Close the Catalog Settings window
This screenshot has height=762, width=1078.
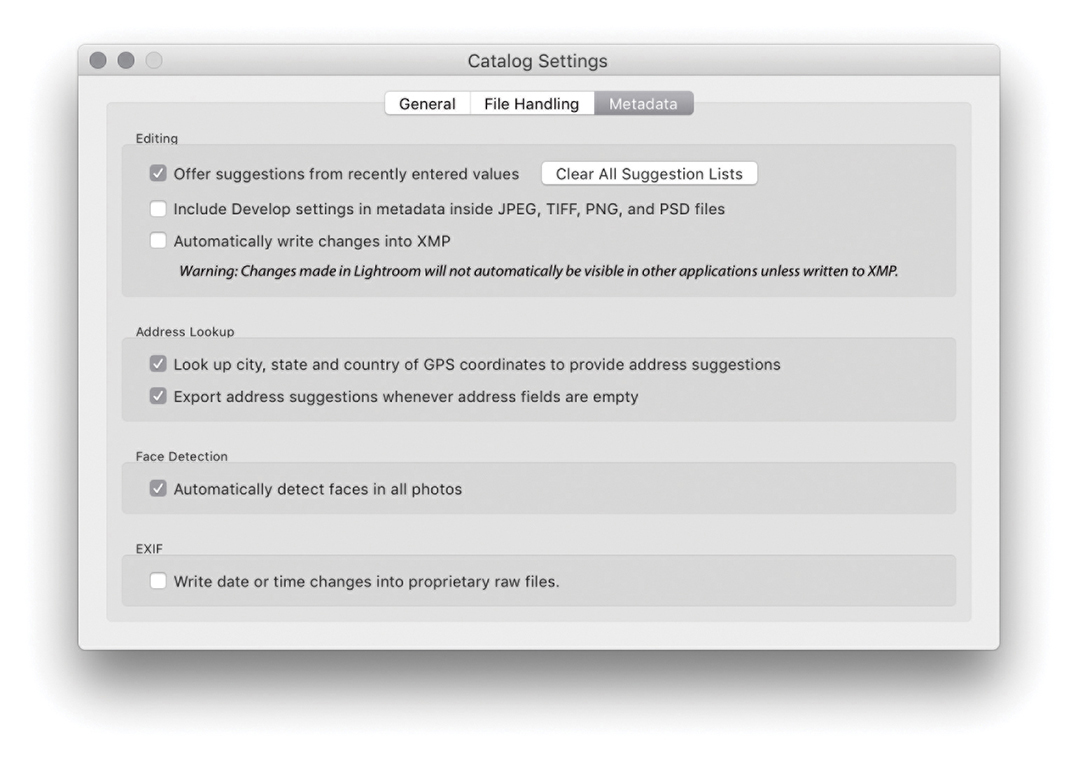pyautogui.click(x=100, y=61)
